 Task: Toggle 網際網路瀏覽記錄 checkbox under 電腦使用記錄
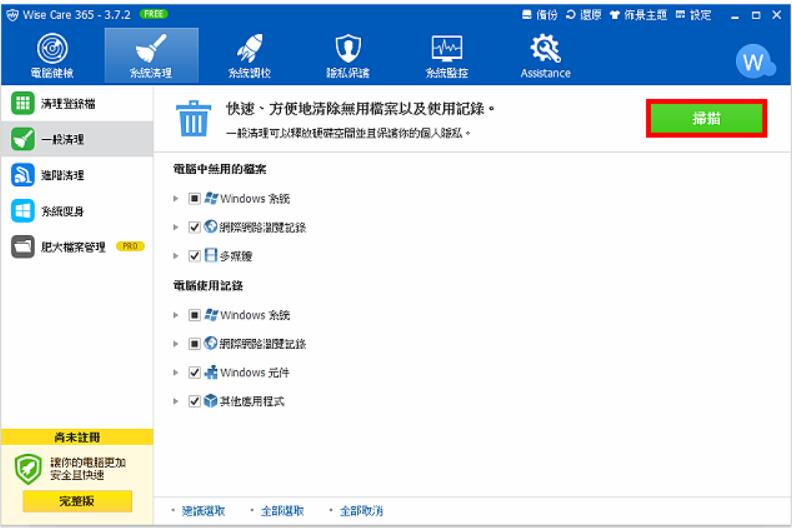[x=194, y=344]
